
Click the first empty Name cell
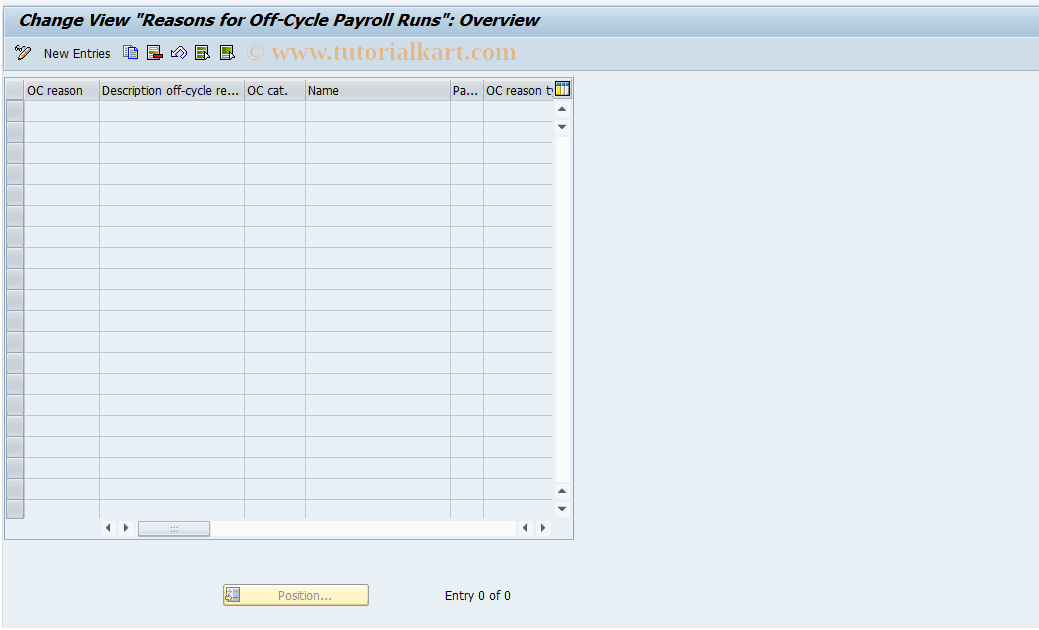378,111
